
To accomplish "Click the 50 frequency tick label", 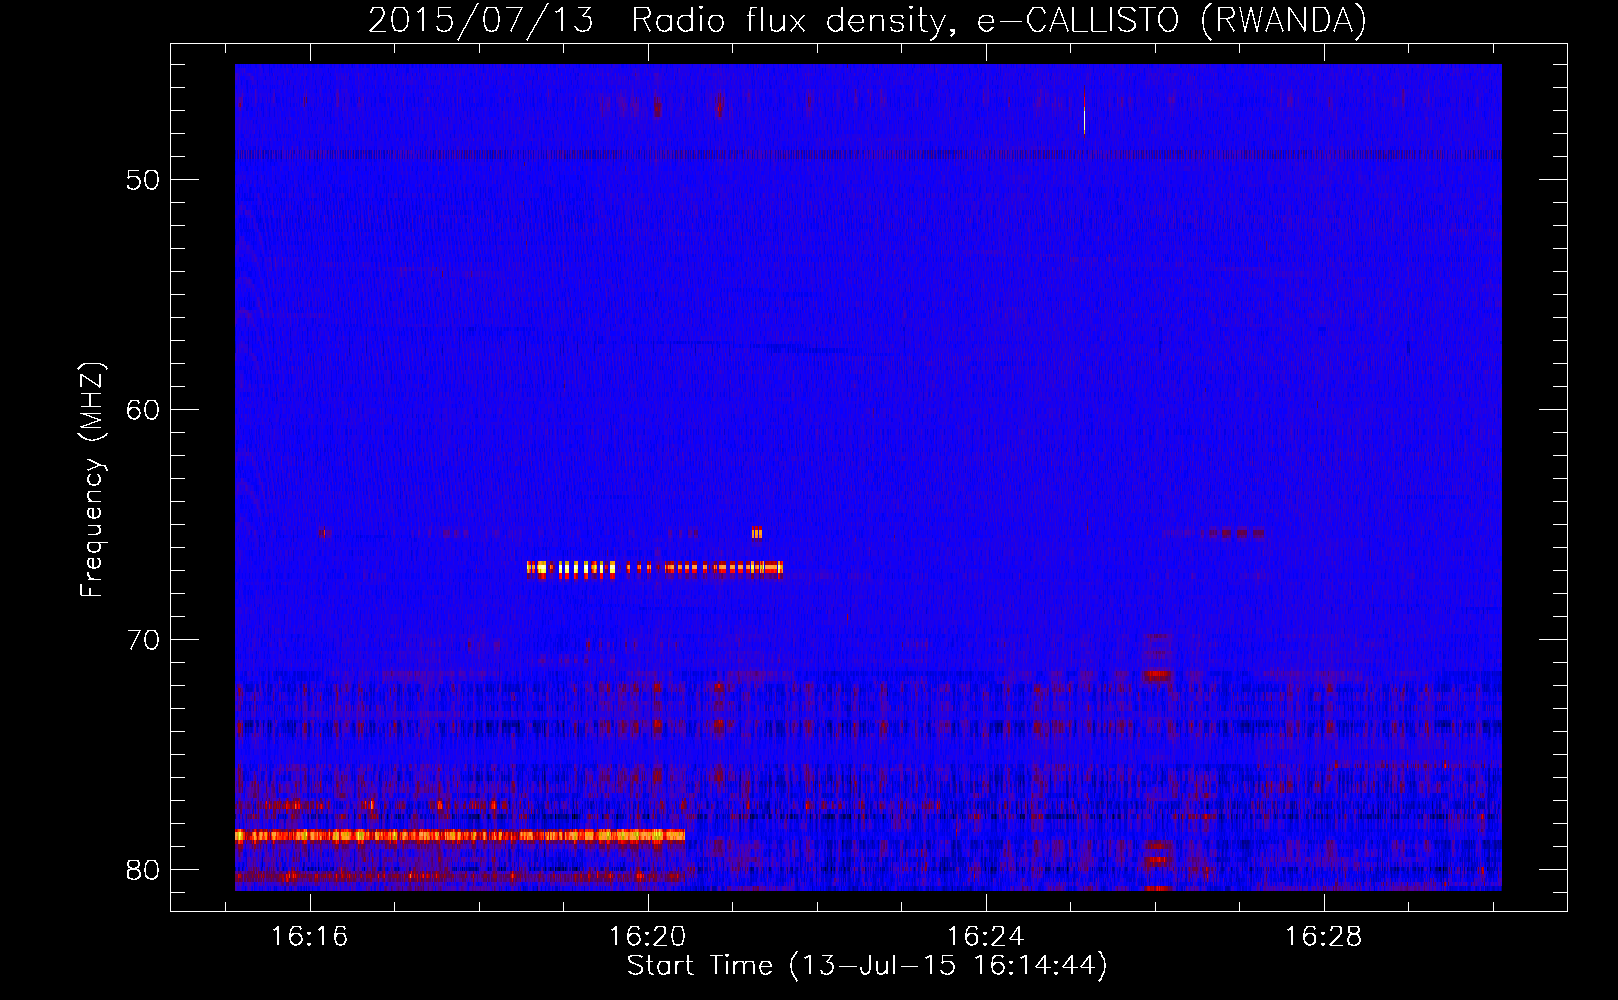I will pyautogui.click(x=143, y=180).
